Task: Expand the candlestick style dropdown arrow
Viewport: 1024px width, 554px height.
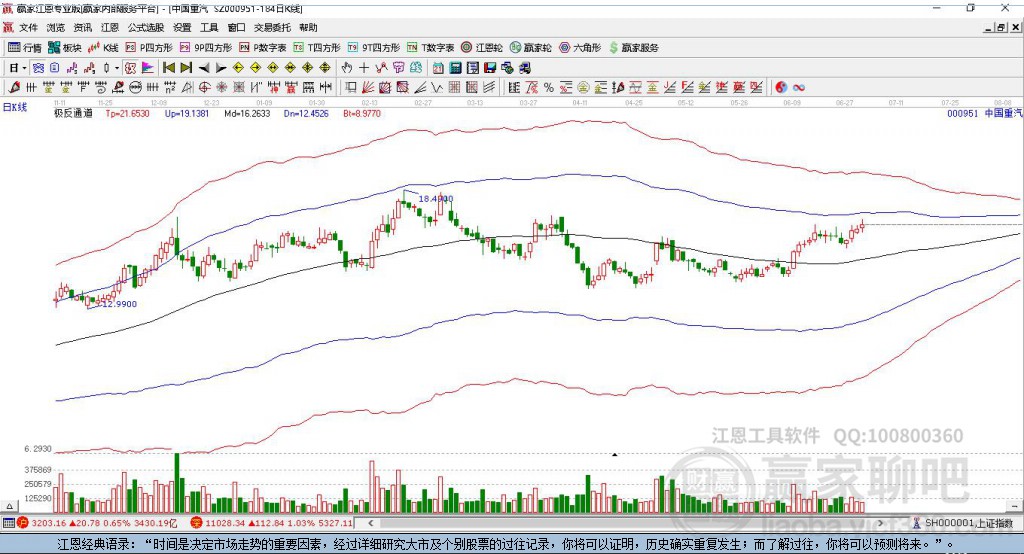Action: click(x=117, y=68)
